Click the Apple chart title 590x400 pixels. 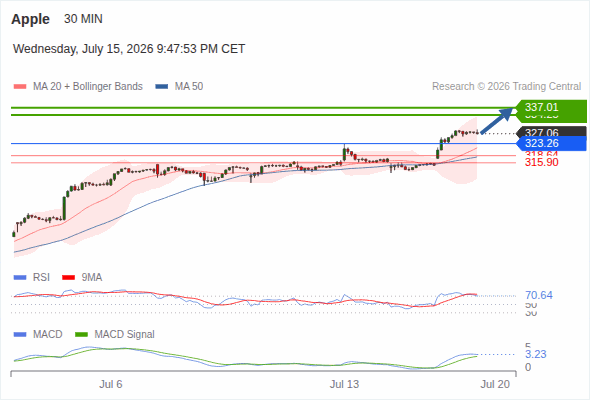tap(30, 19)
